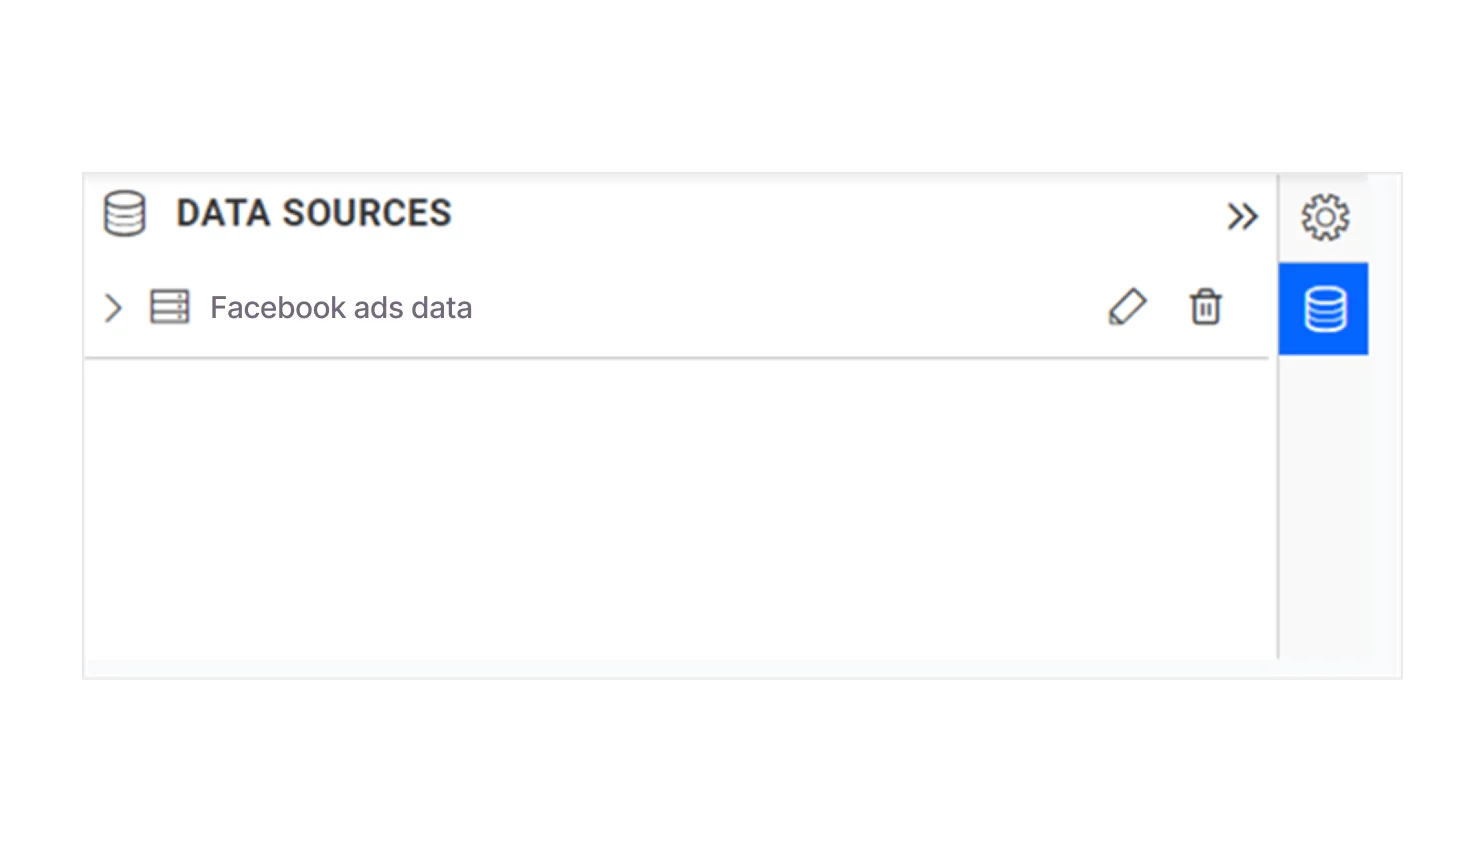Click the DATA SOURCES panel heading text

[x=314, y=213]
